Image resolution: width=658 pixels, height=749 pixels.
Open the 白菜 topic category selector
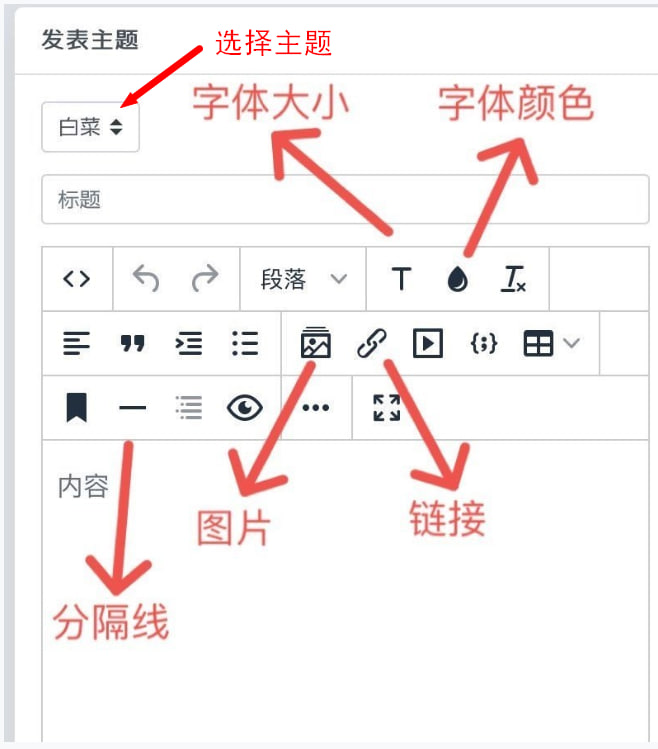(90, 127)
